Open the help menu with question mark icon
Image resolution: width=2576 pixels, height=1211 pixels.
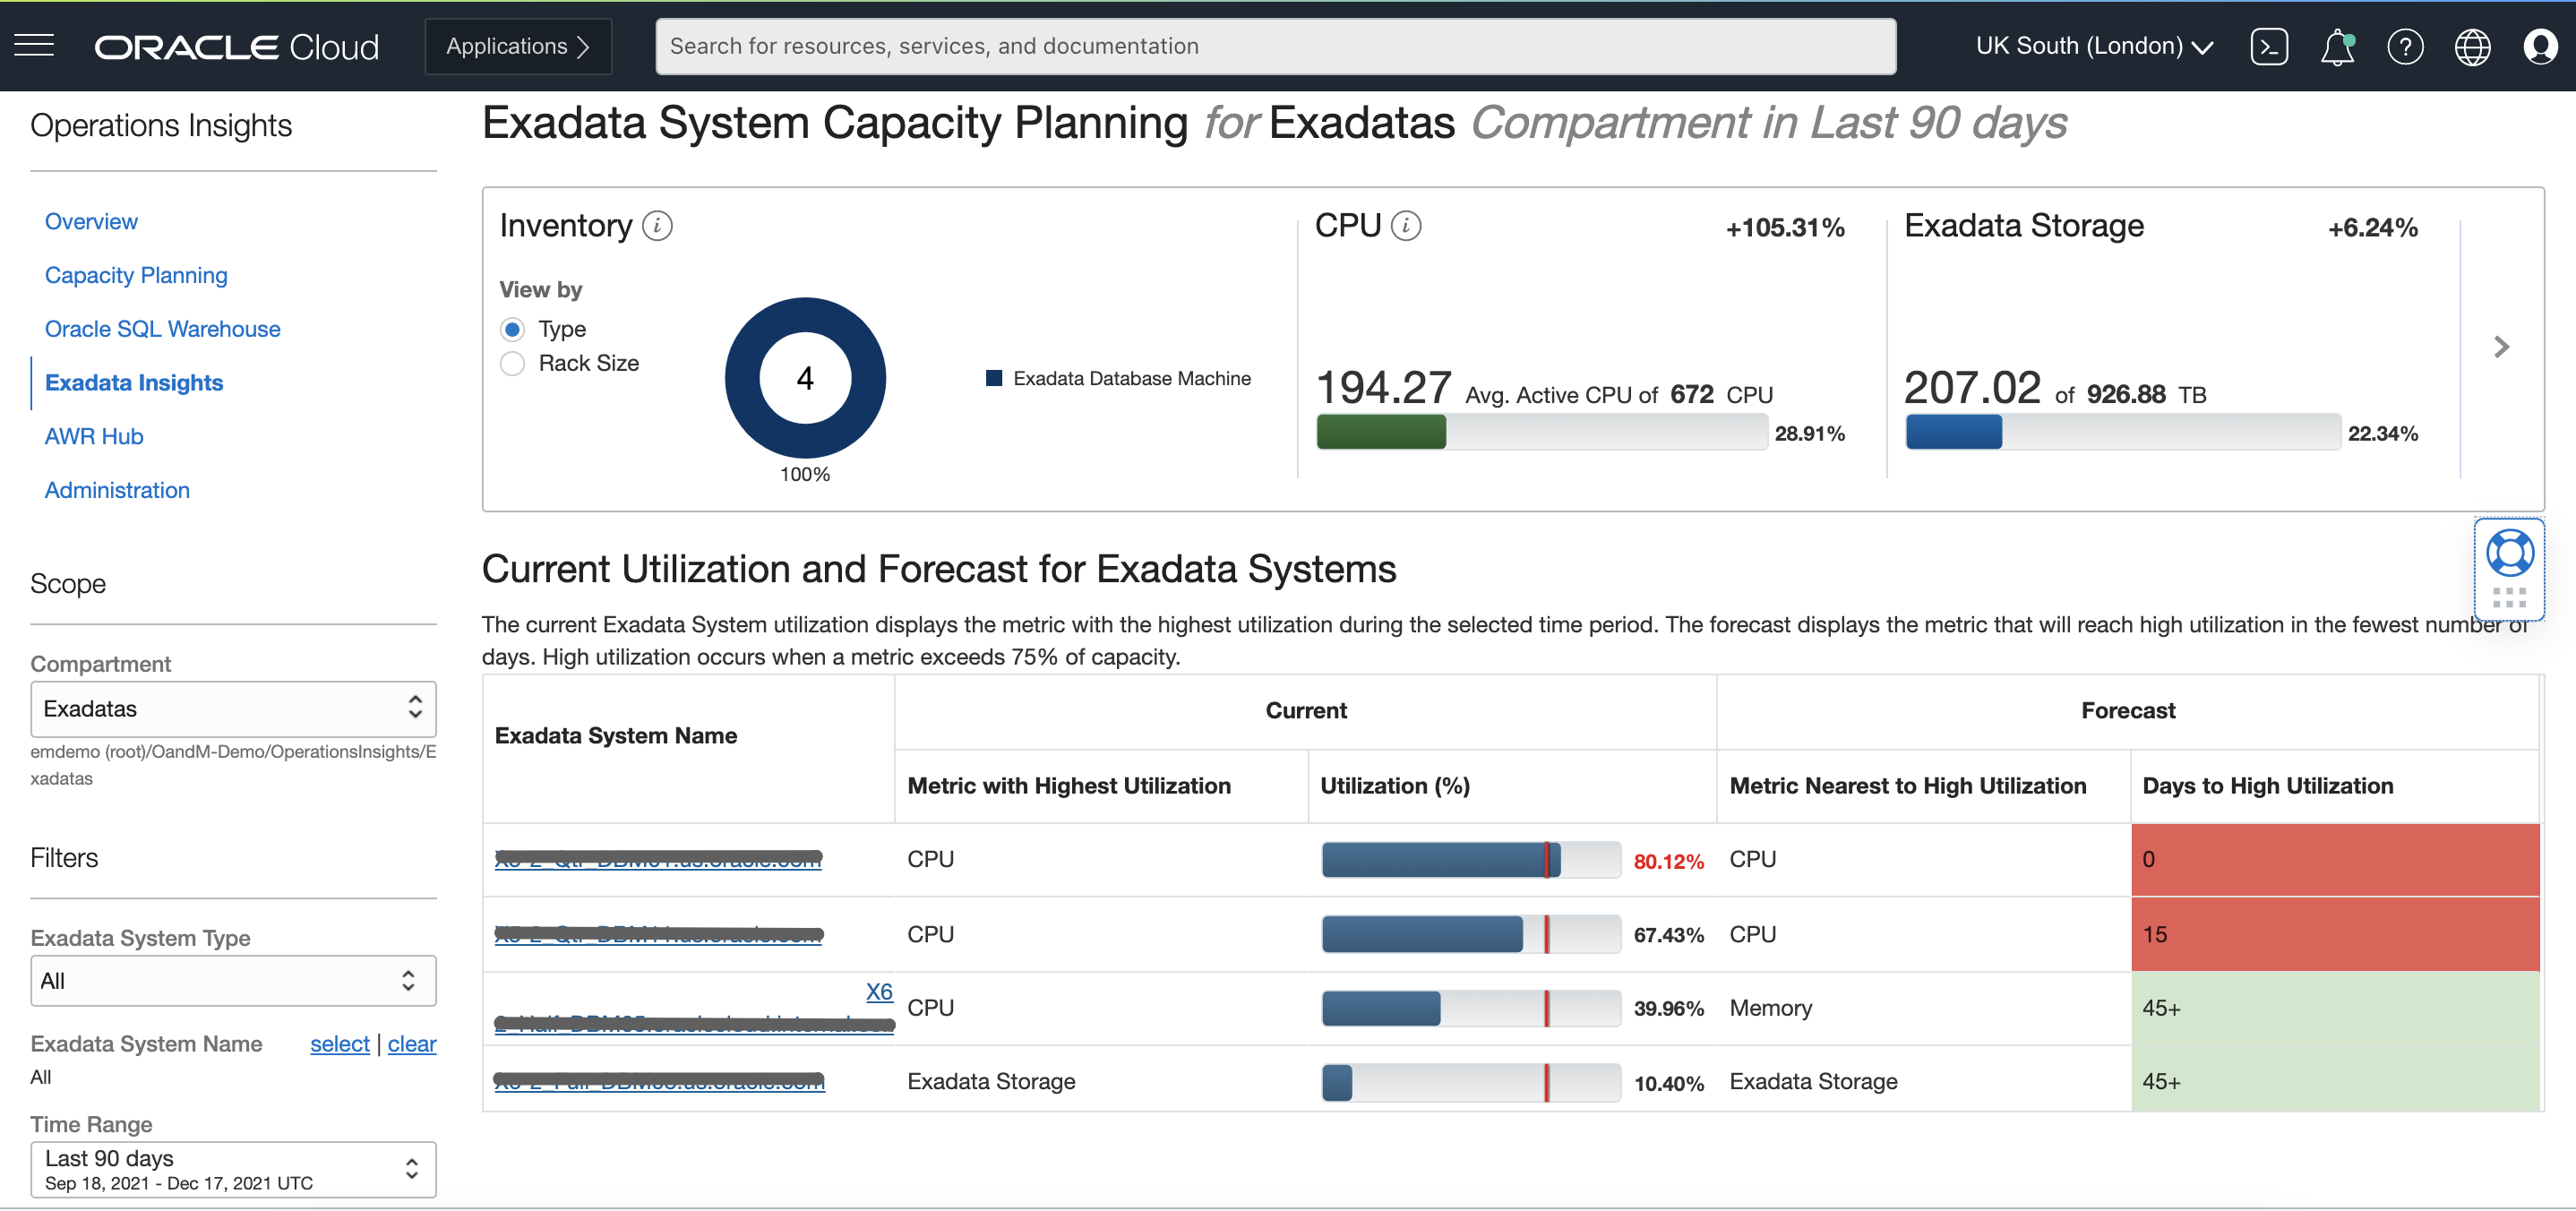pyautogui.click(x=2406, y=46)
